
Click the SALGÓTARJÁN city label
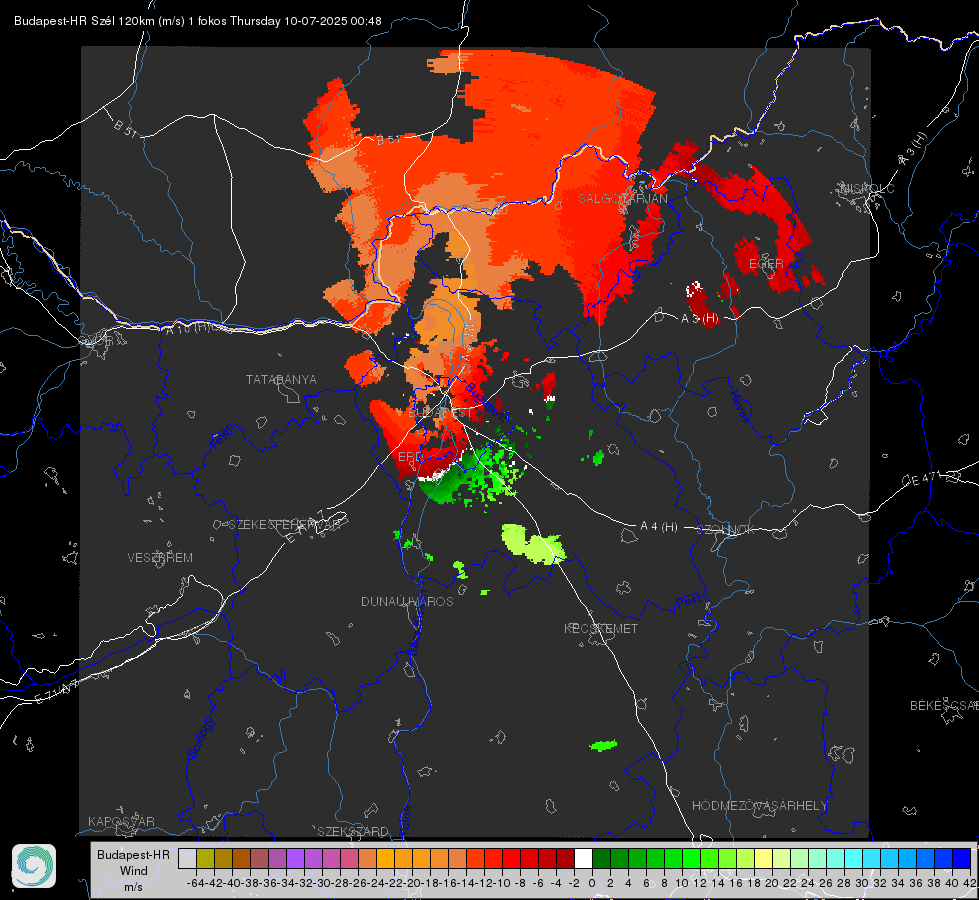pyautogui.click(x=622, y=199)
